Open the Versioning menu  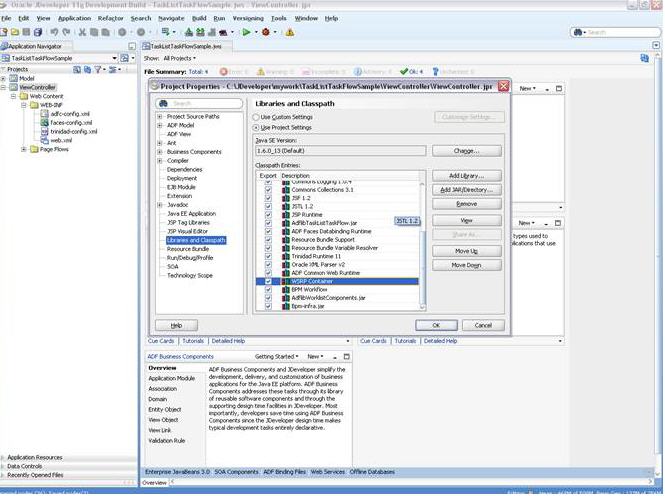[x=248, y=18]
